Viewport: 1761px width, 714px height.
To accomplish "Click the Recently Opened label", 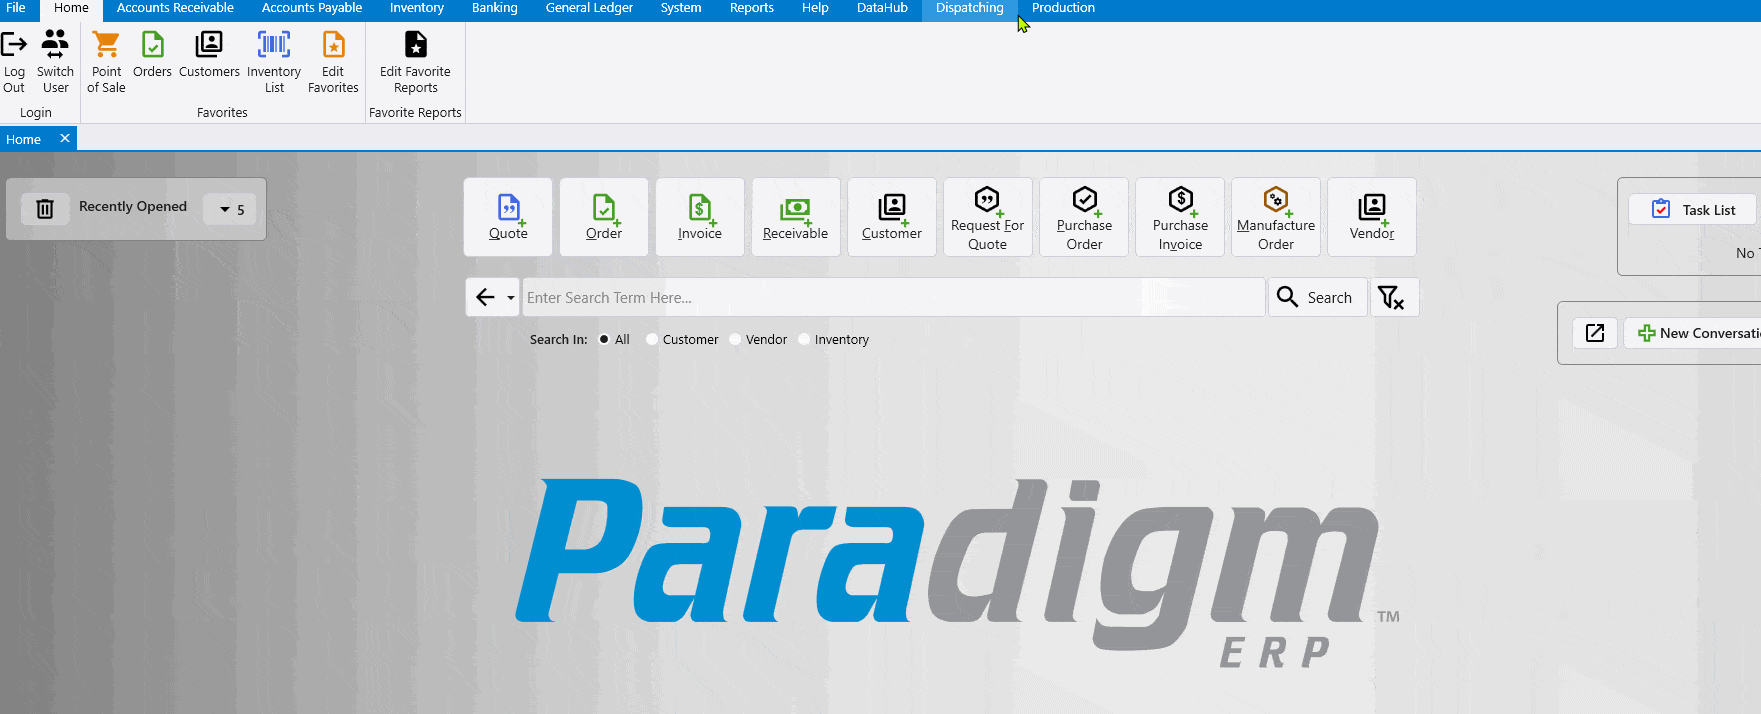I will 133,207.
